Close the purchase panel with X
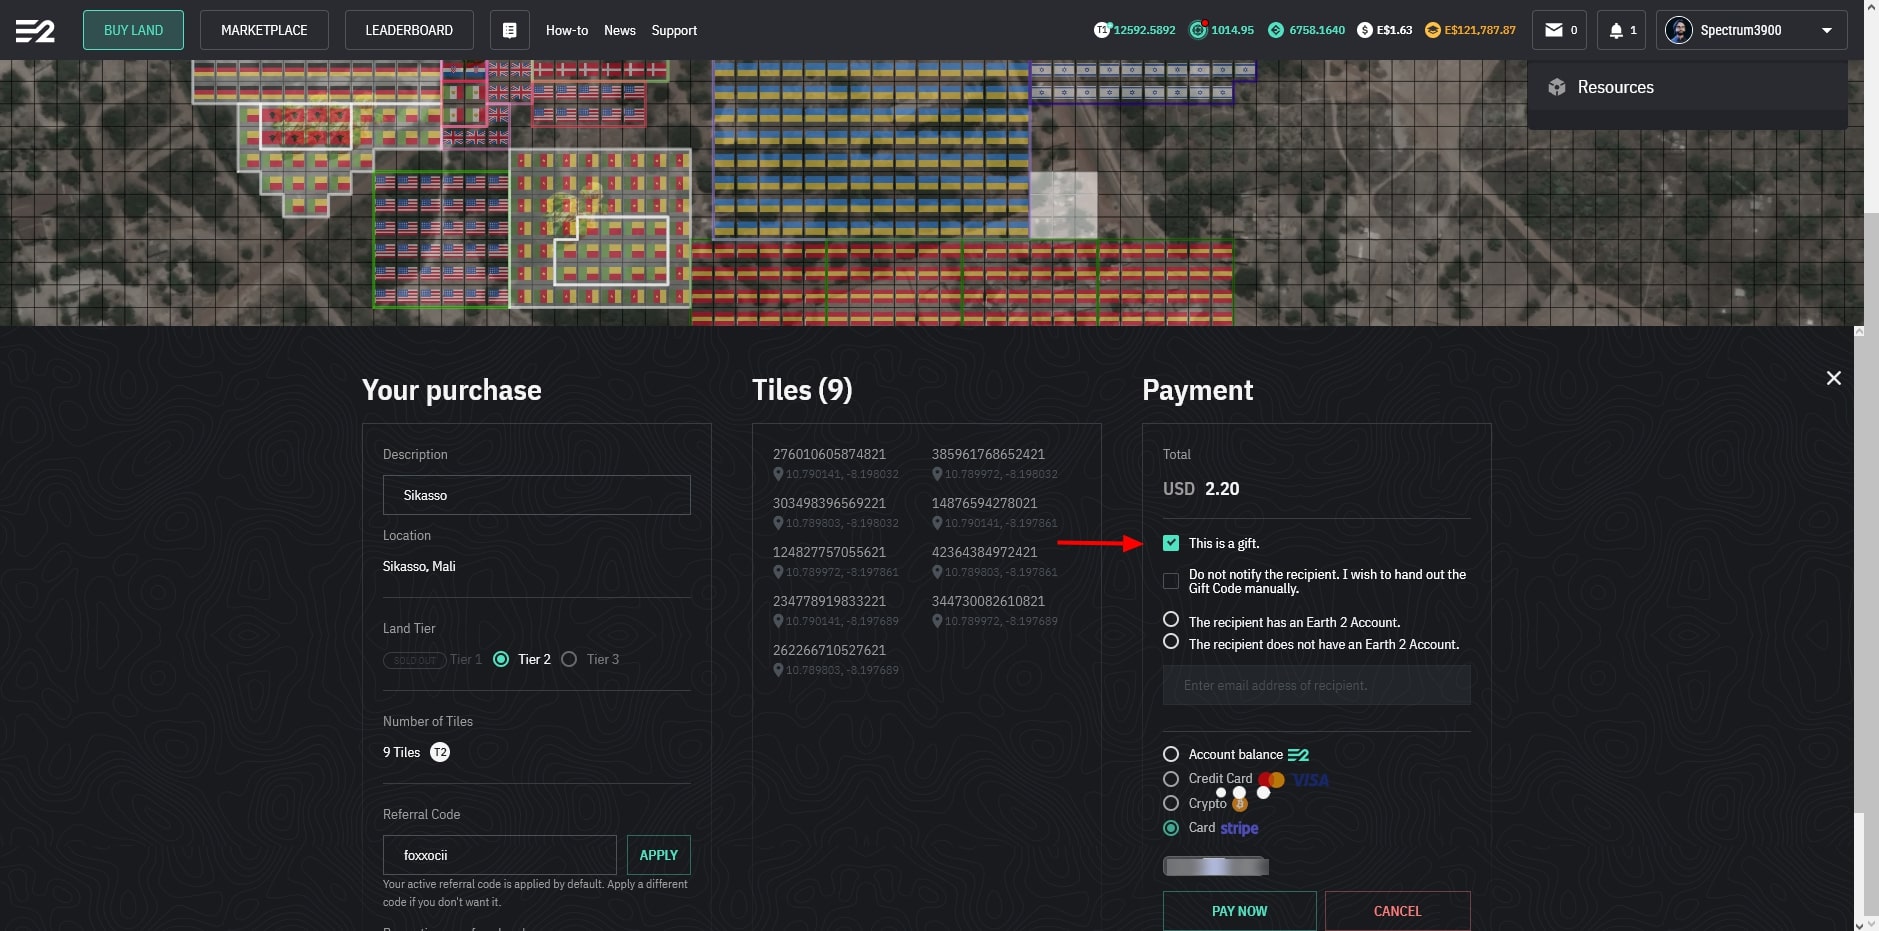Viewport: 1879px width, 931px height. (x=1833, y=378)
